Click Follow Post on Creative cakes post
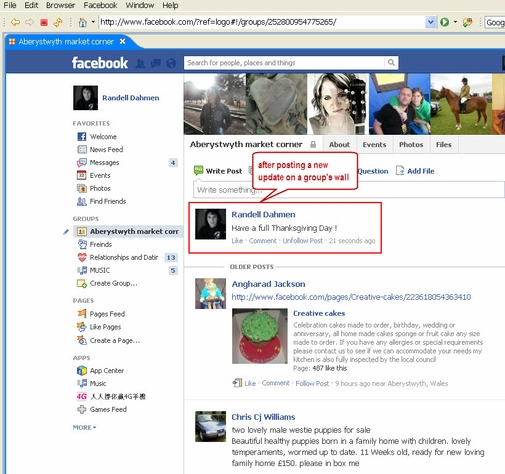505x474 pixels. (312, 383)
